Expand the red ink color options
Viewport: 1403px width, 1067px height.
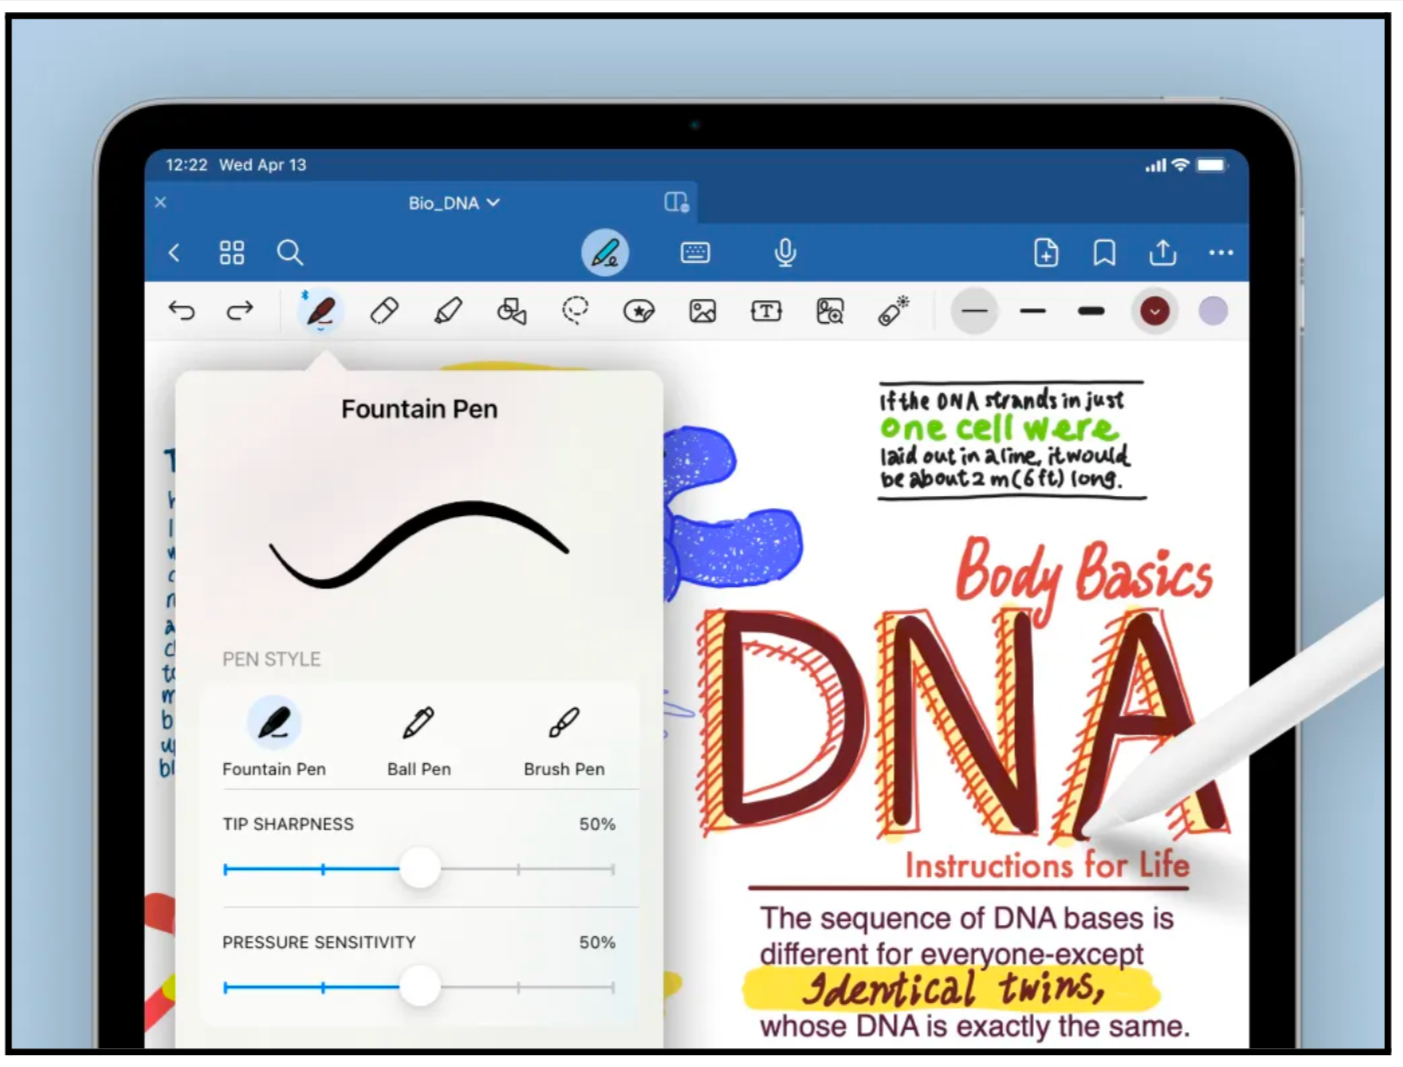coord(1155,311)
